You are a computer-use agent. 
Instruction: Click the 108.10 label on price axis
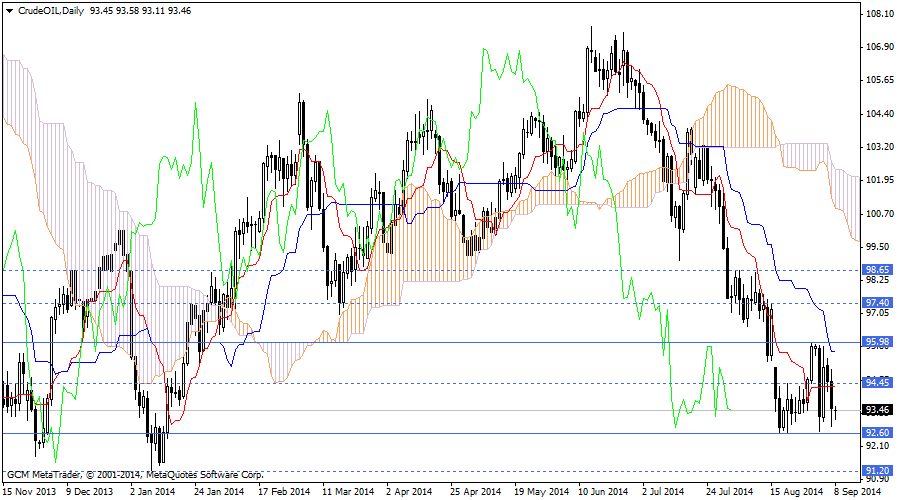[879, 14]
